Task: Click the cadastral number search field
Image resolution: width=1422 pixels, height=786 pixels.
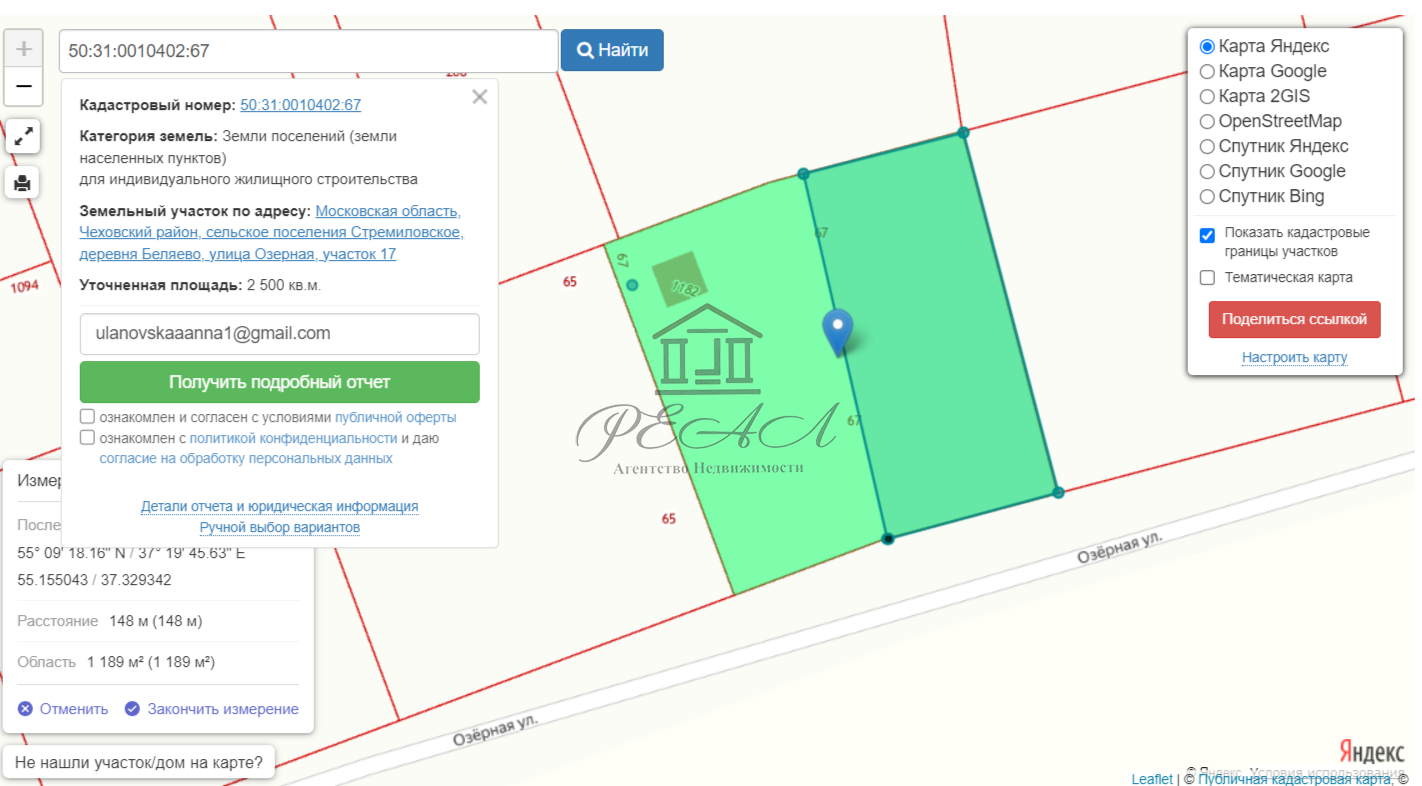Action: pyautogui.click(x=308, y=50)
